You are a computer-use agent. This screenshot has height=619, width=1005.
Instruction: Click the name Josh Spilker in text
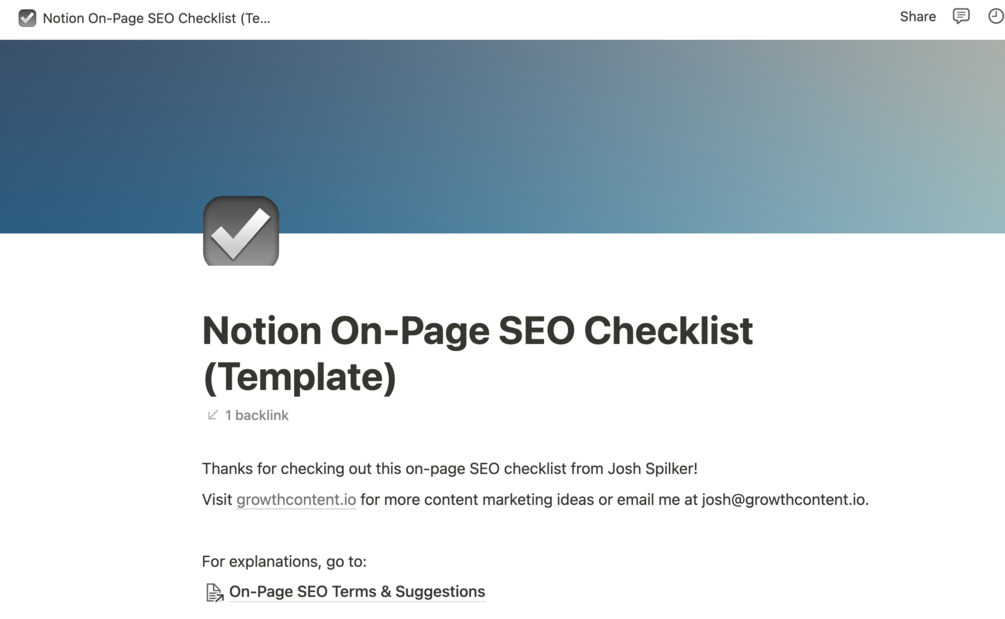point(650,468)
